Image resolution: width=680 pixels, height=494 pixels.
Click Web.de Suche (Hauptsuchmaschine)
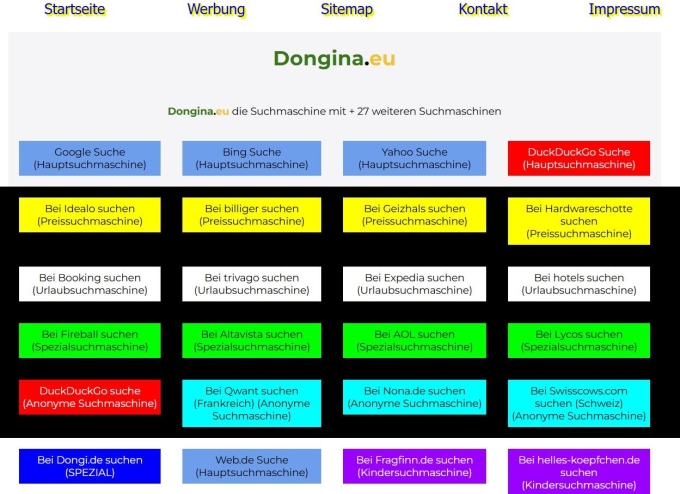(x=252, y=466)
